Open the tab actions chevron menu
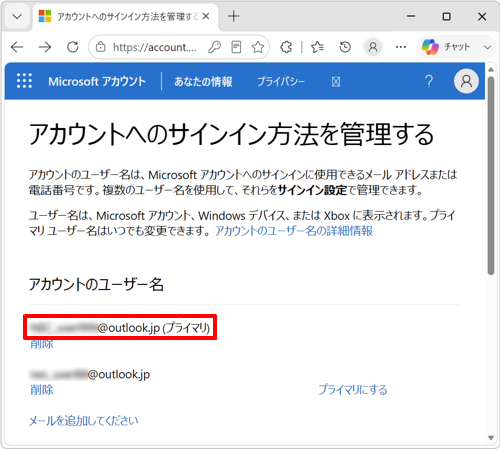 tap(17, 16)
